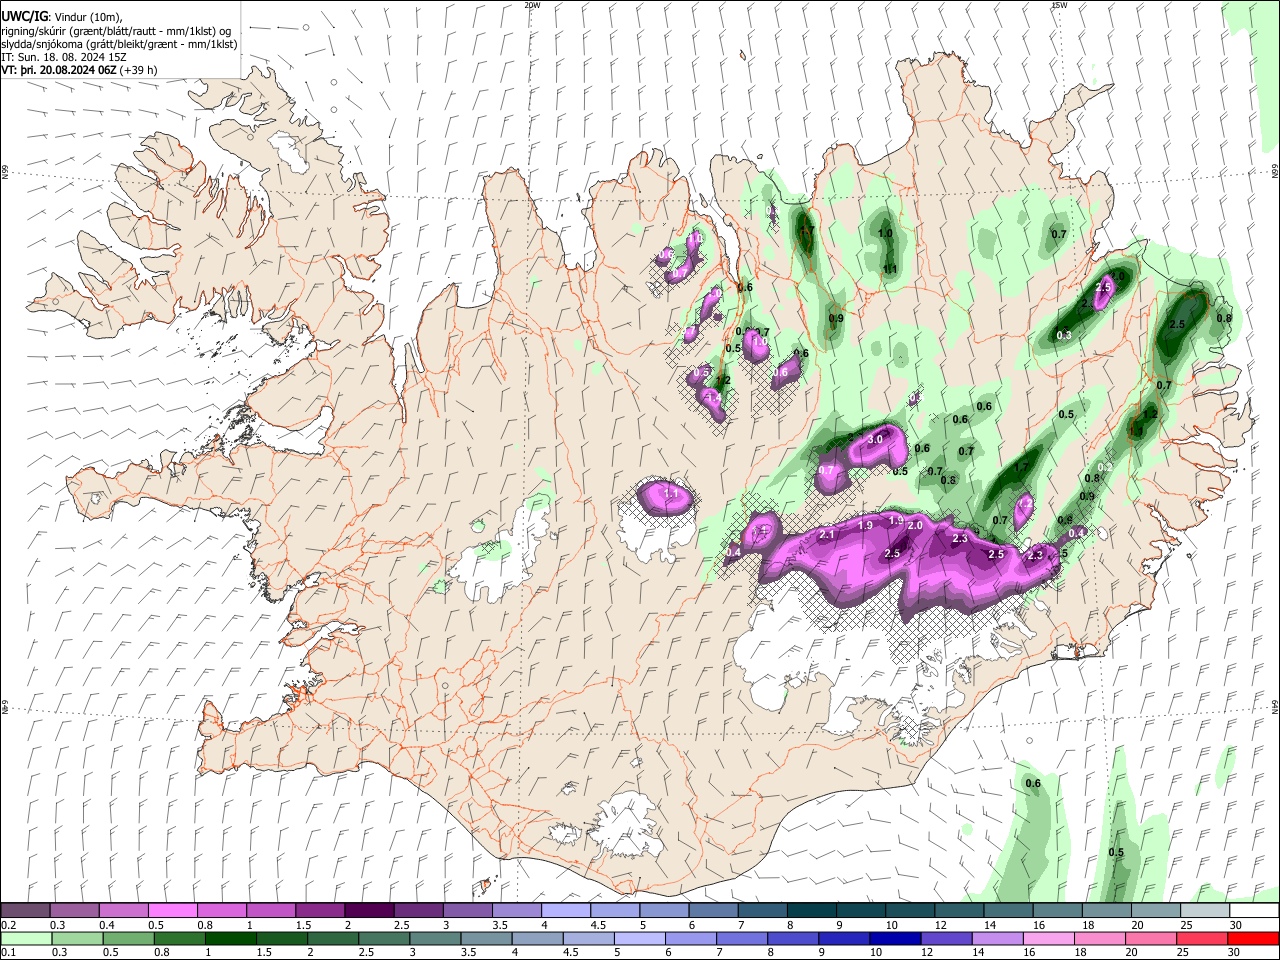Click the '0.2' label on the upper legend row
The height and width of the screenshot is (960, 1280).
click(x=9, y=925)
